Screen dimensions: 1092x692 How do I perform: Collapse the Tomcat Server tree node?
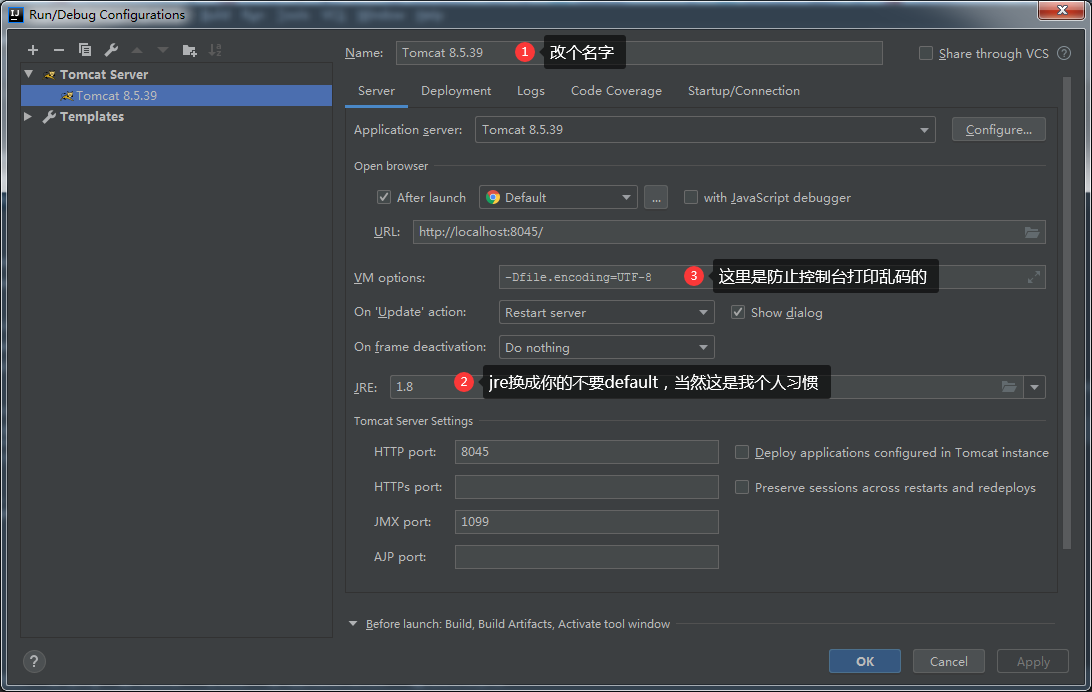(29, 74)
